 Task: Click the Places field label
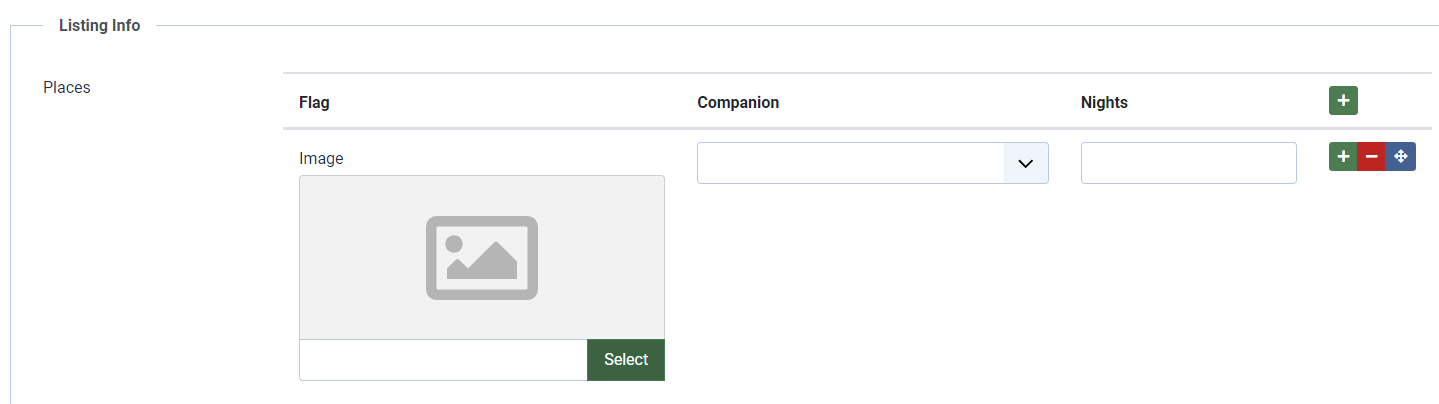[x=67, y=88]
